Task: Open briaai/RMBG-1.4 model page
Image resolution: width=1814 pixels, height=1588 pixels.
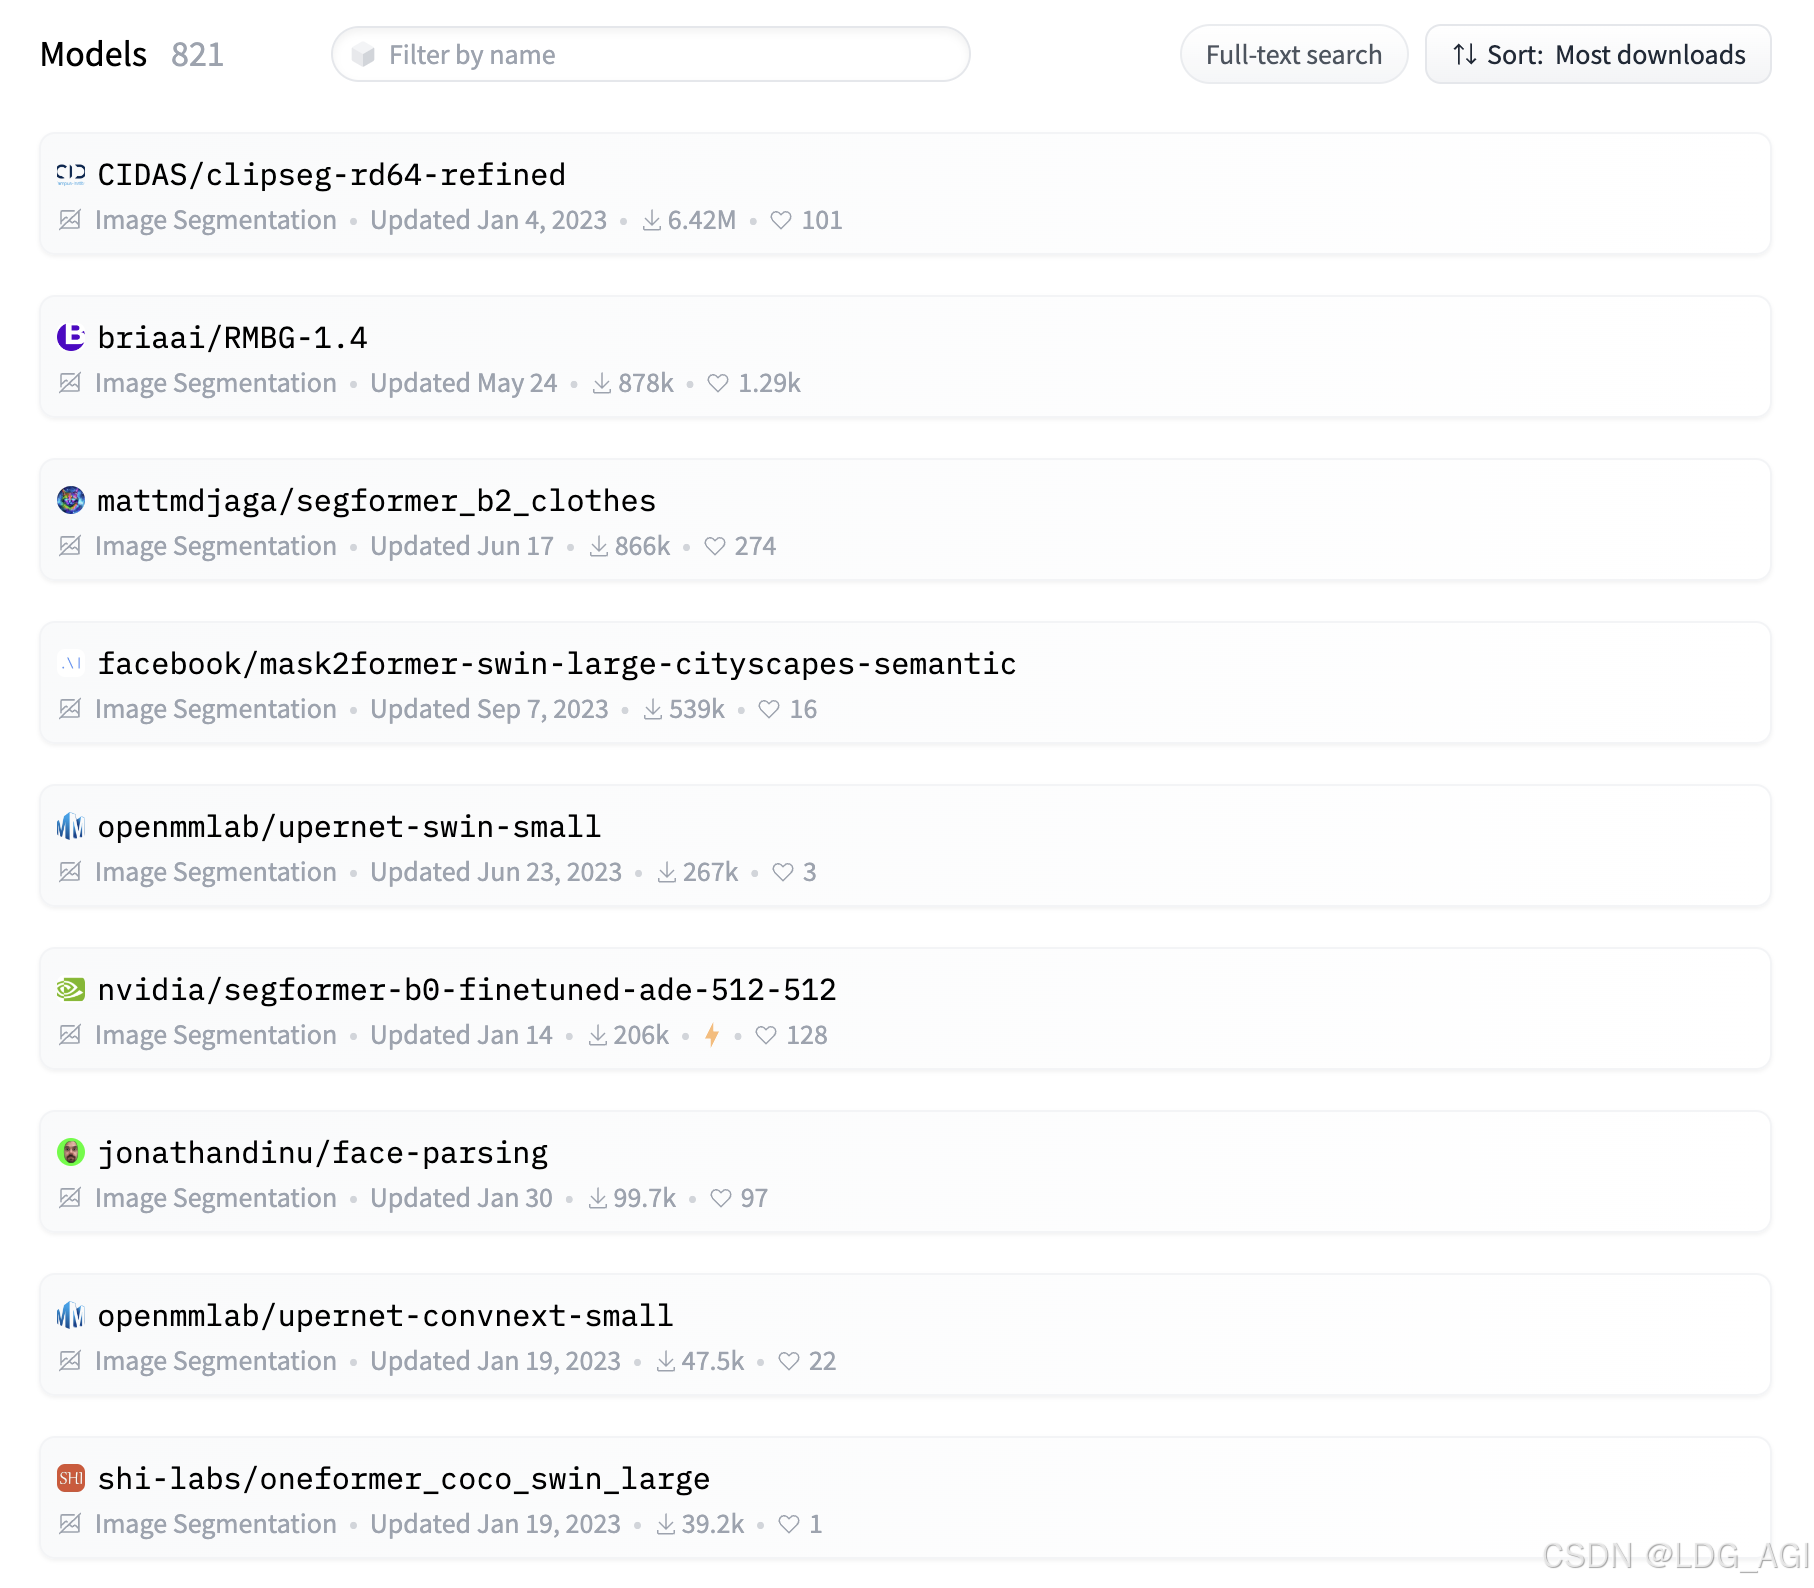Action: [233, 338]
